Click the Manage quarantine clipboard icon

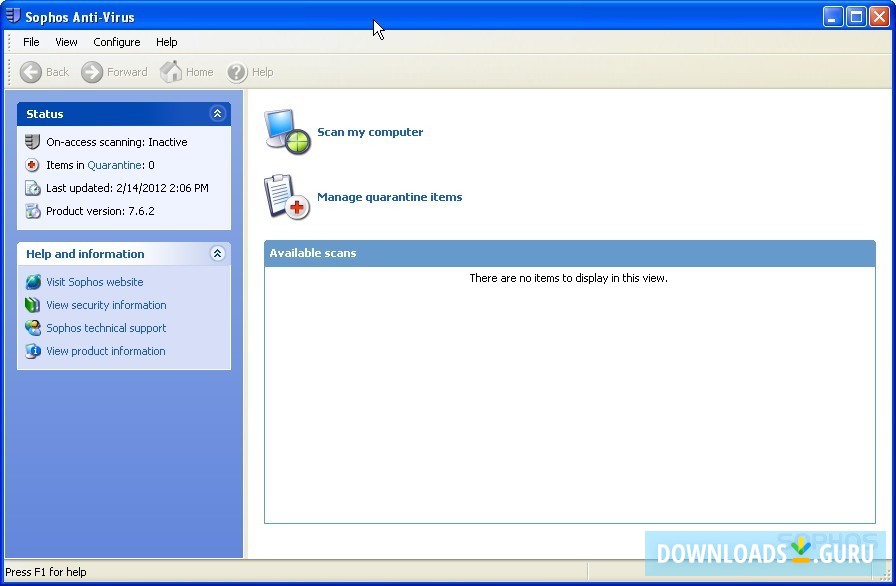(287, 197)
